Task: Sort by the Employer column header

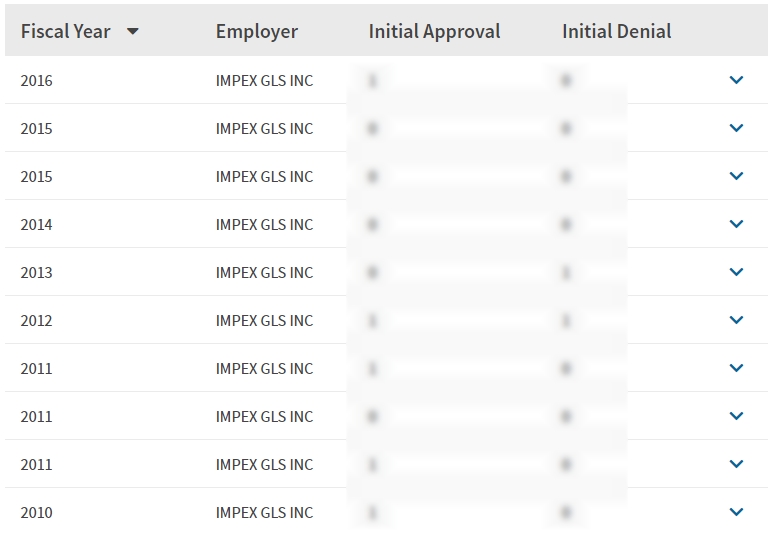Action: [x=257, y=31]
